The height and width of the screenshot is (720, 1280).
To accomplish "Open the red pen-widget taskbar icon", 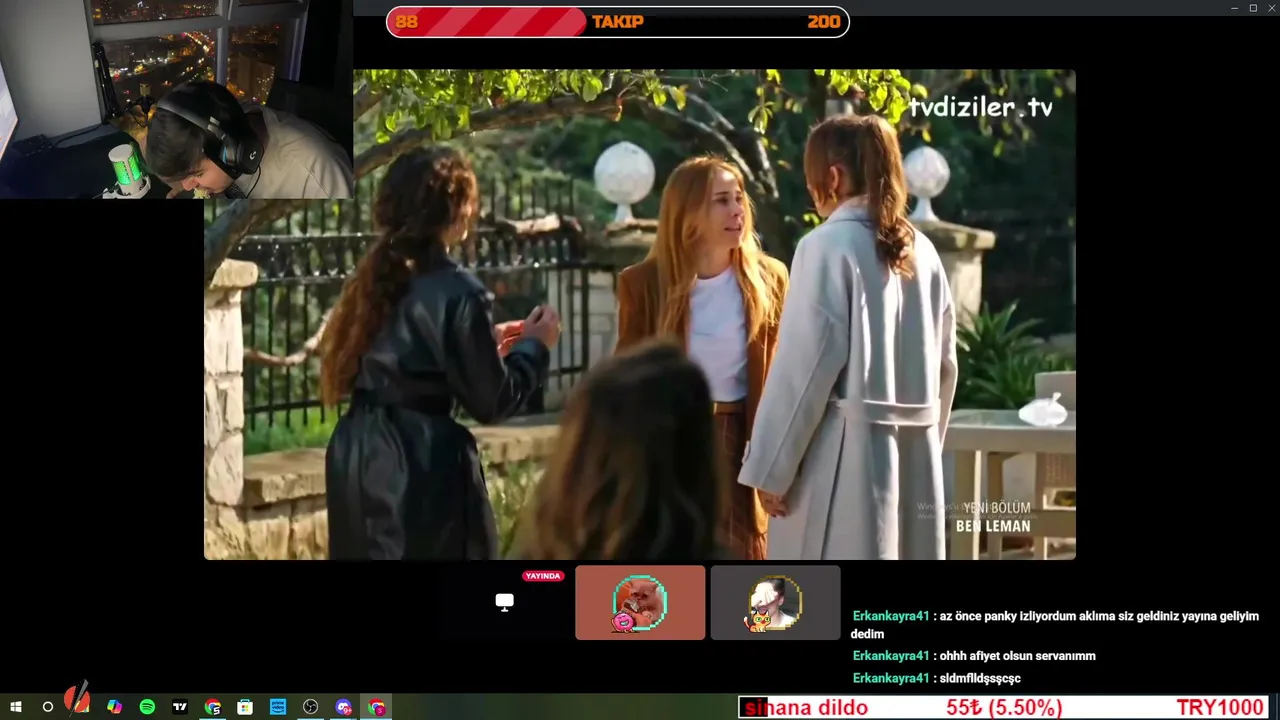I will tap(78, 700).
